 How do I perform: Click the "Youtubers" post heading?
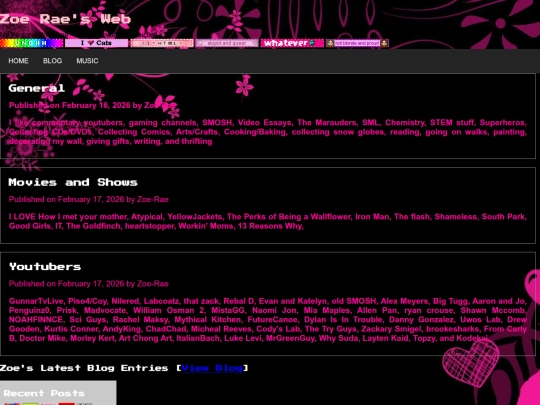(45, 267)
